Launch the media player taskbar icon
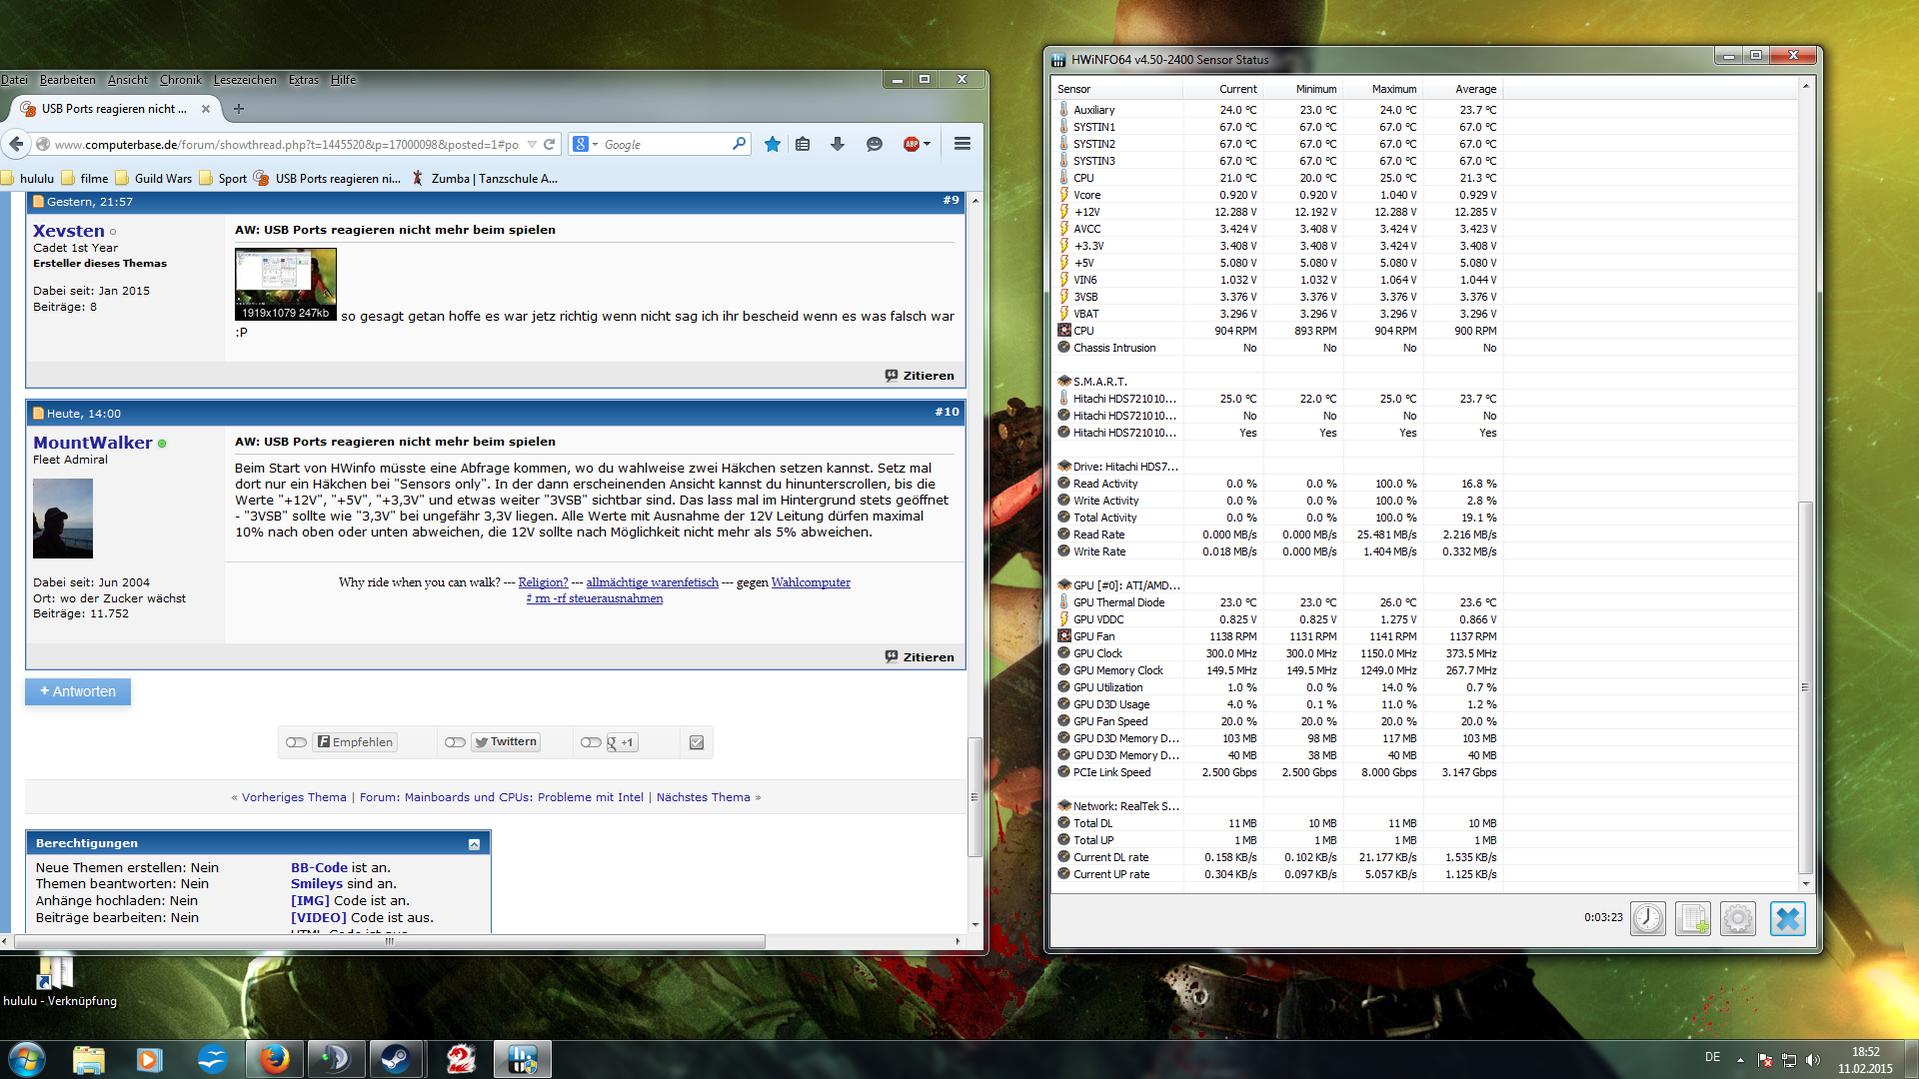The width and height of the screenshot is (1919, 1079). (150, 1059)
